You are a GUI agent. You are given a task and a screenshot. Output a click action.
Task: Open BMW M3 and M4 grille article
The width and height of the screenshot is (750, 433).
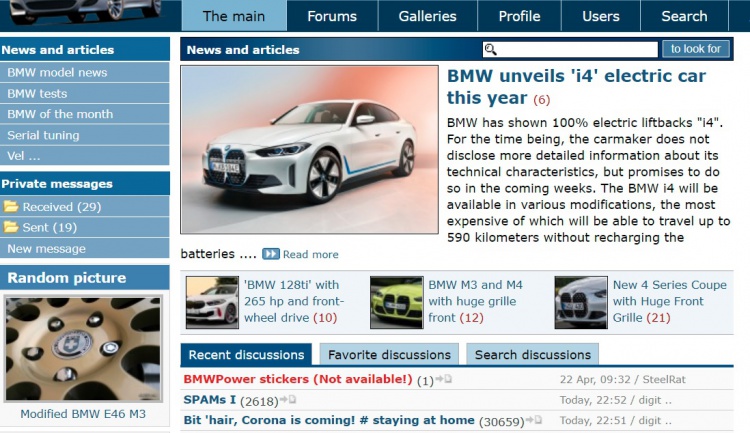[x=475, y=301]
